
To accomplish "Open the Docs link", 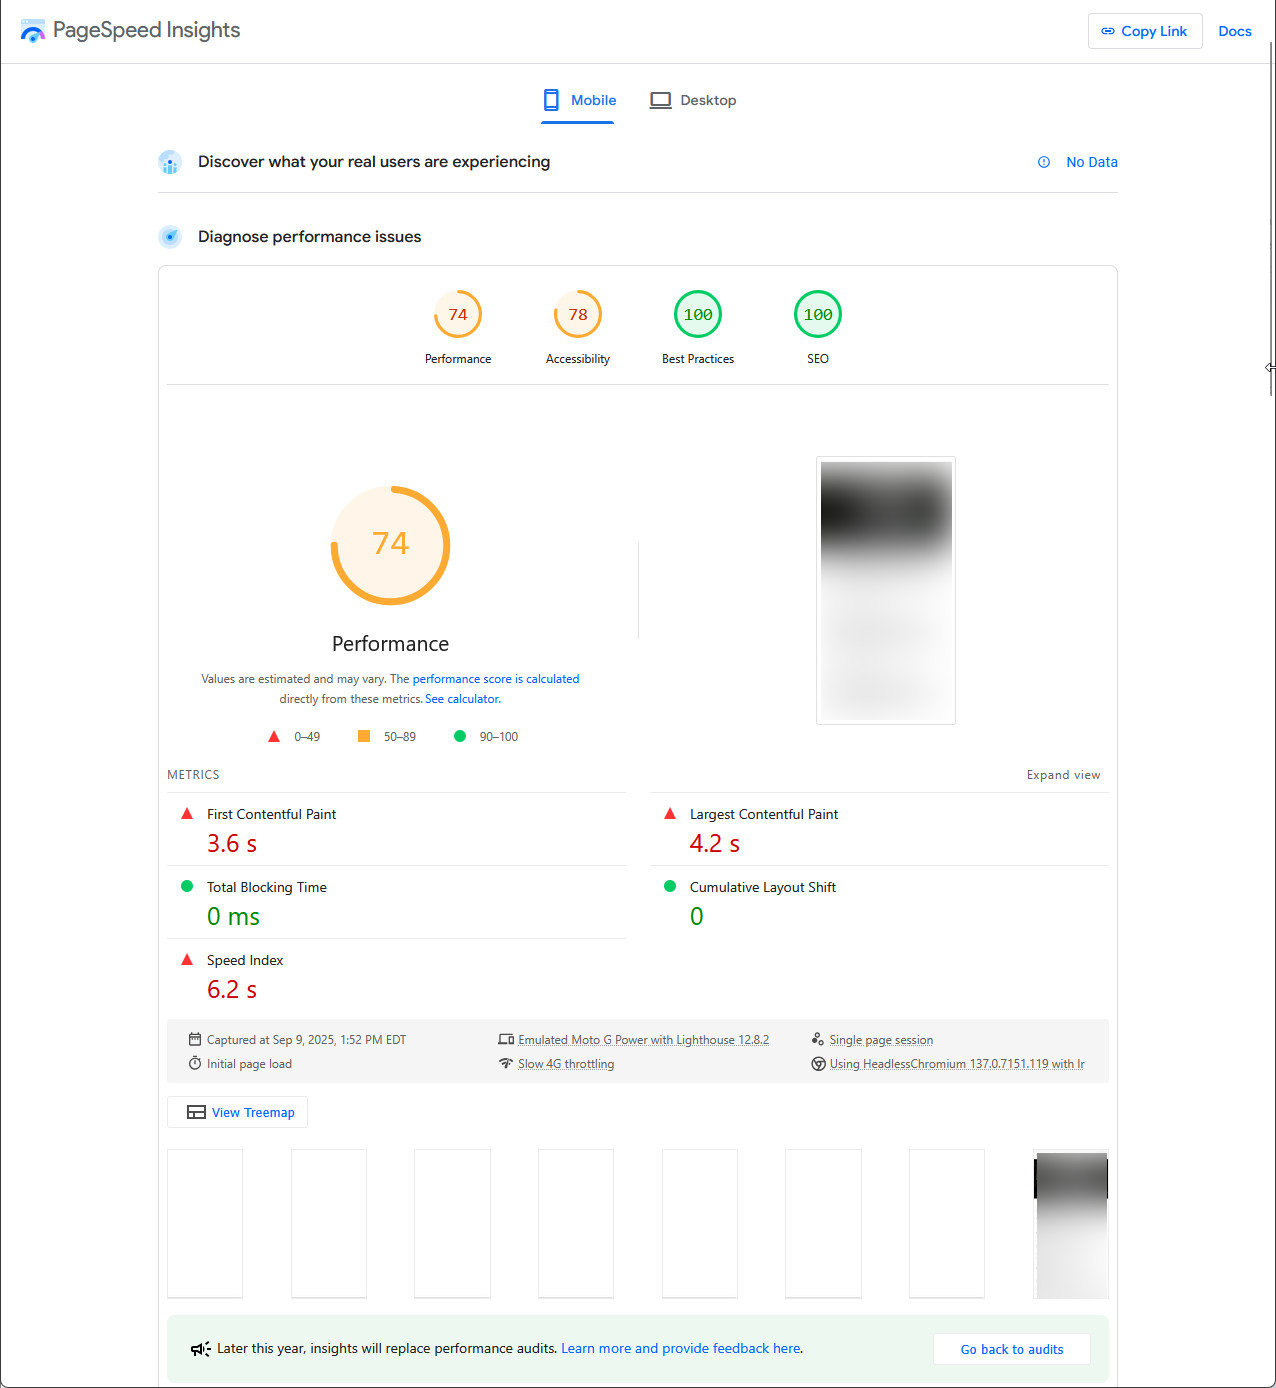I will [1235, 31].
